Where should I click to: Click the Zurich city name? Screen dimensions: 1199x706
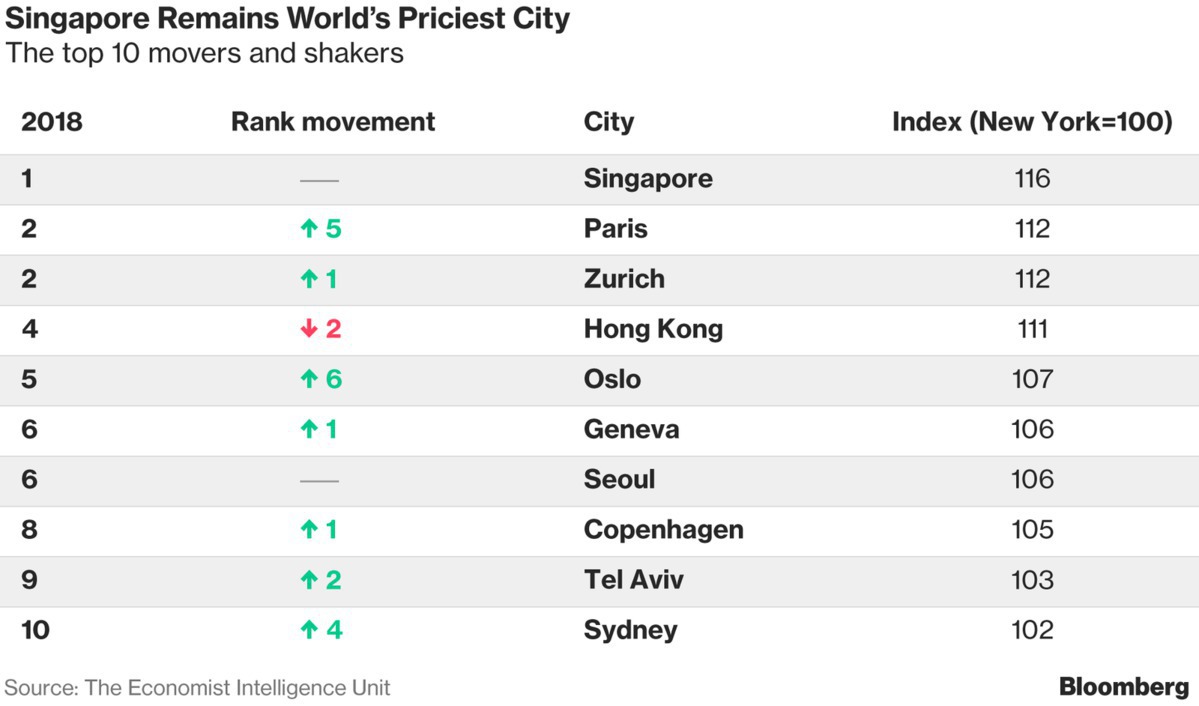624,279
